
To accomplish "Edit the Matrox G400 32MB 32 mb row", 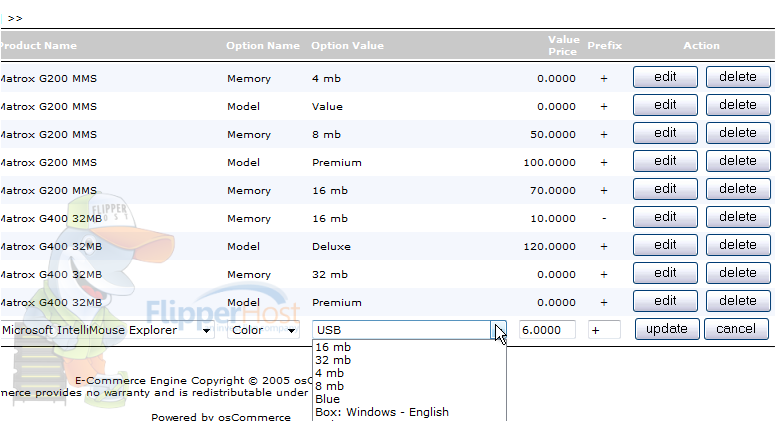I will 665,273.
